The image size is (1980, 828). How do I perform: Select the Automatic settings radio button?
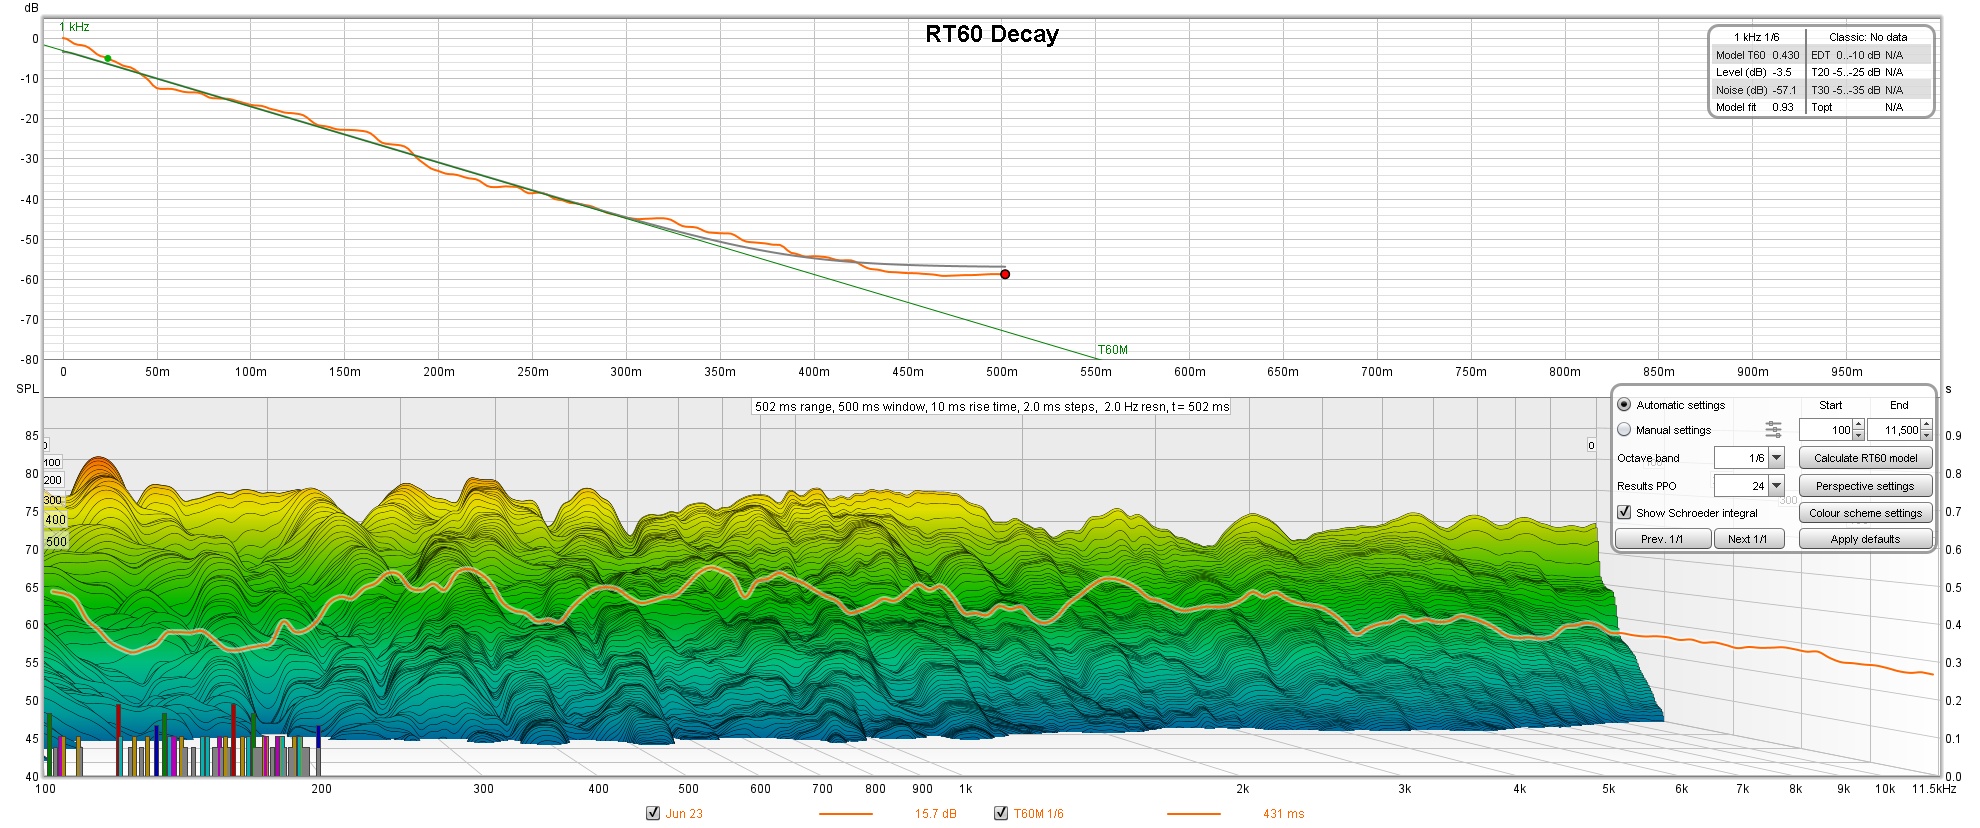tap(1624, 405)
